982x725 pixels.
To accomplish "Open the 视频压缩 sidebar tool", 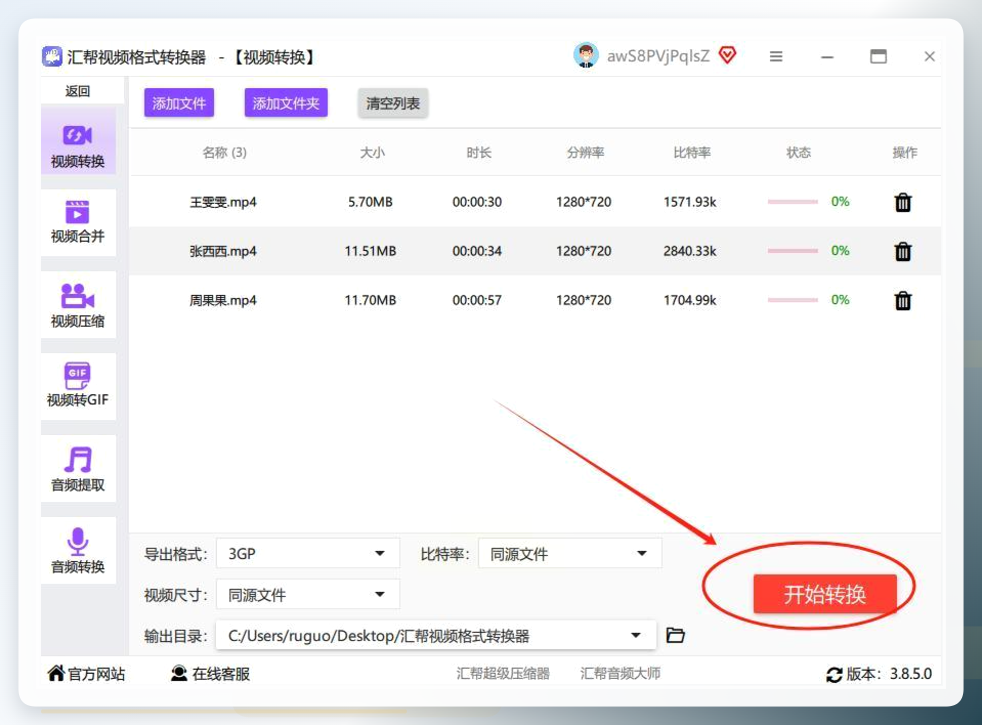I will coord(78,305).
